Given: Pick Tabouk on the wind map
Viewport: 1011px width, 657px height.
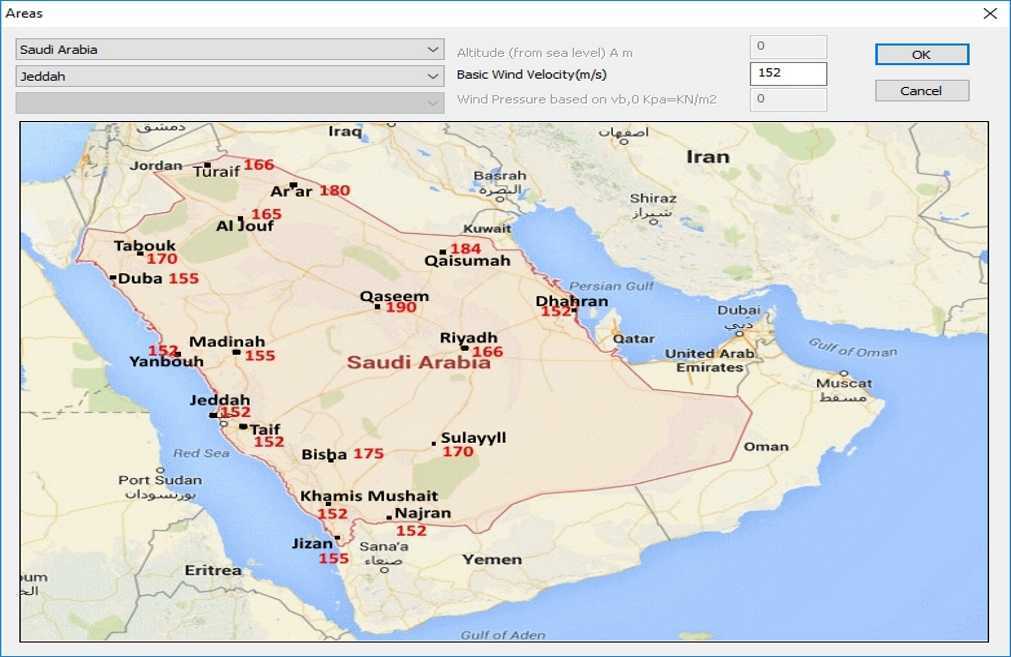Looking at the screenshot, I should click(x=140, y=253).
